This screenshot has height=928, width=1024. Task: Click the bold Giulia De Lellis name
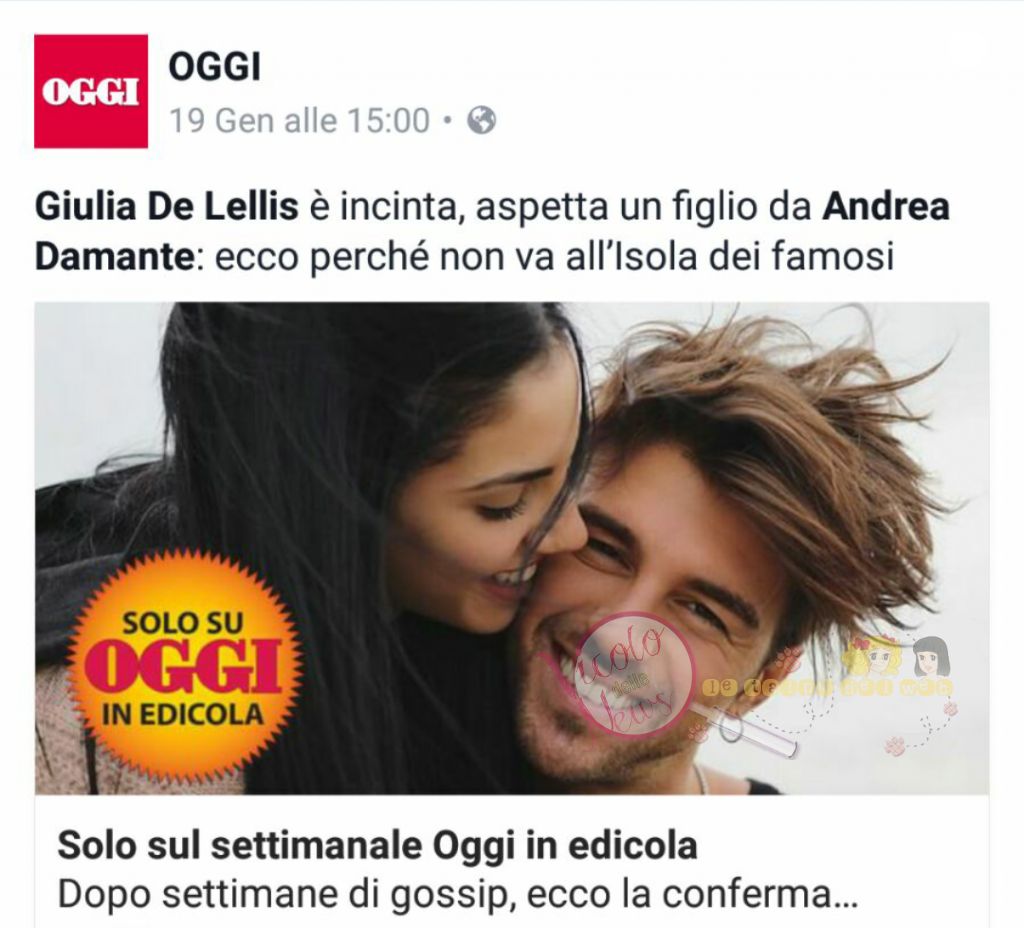click(167, 207)
